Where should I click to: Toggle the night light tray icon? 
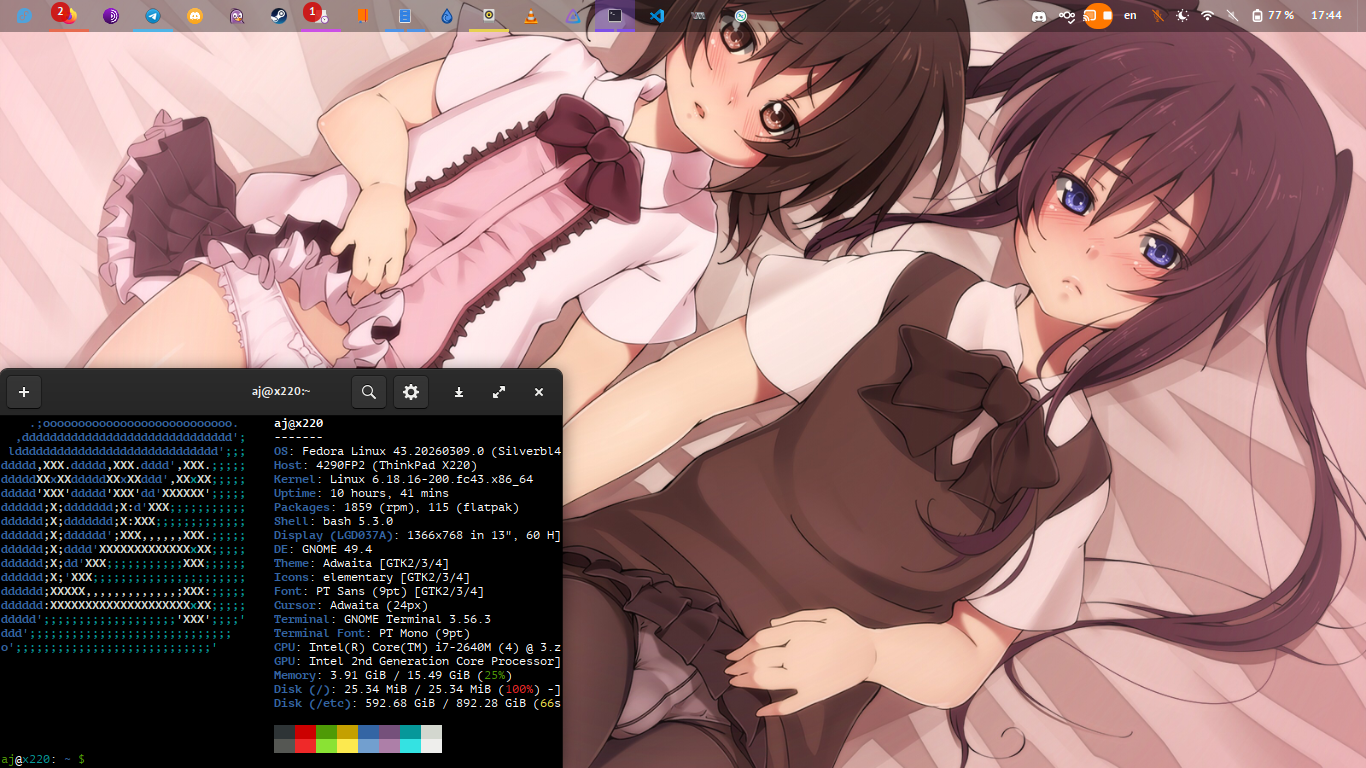click(1183, 16)
